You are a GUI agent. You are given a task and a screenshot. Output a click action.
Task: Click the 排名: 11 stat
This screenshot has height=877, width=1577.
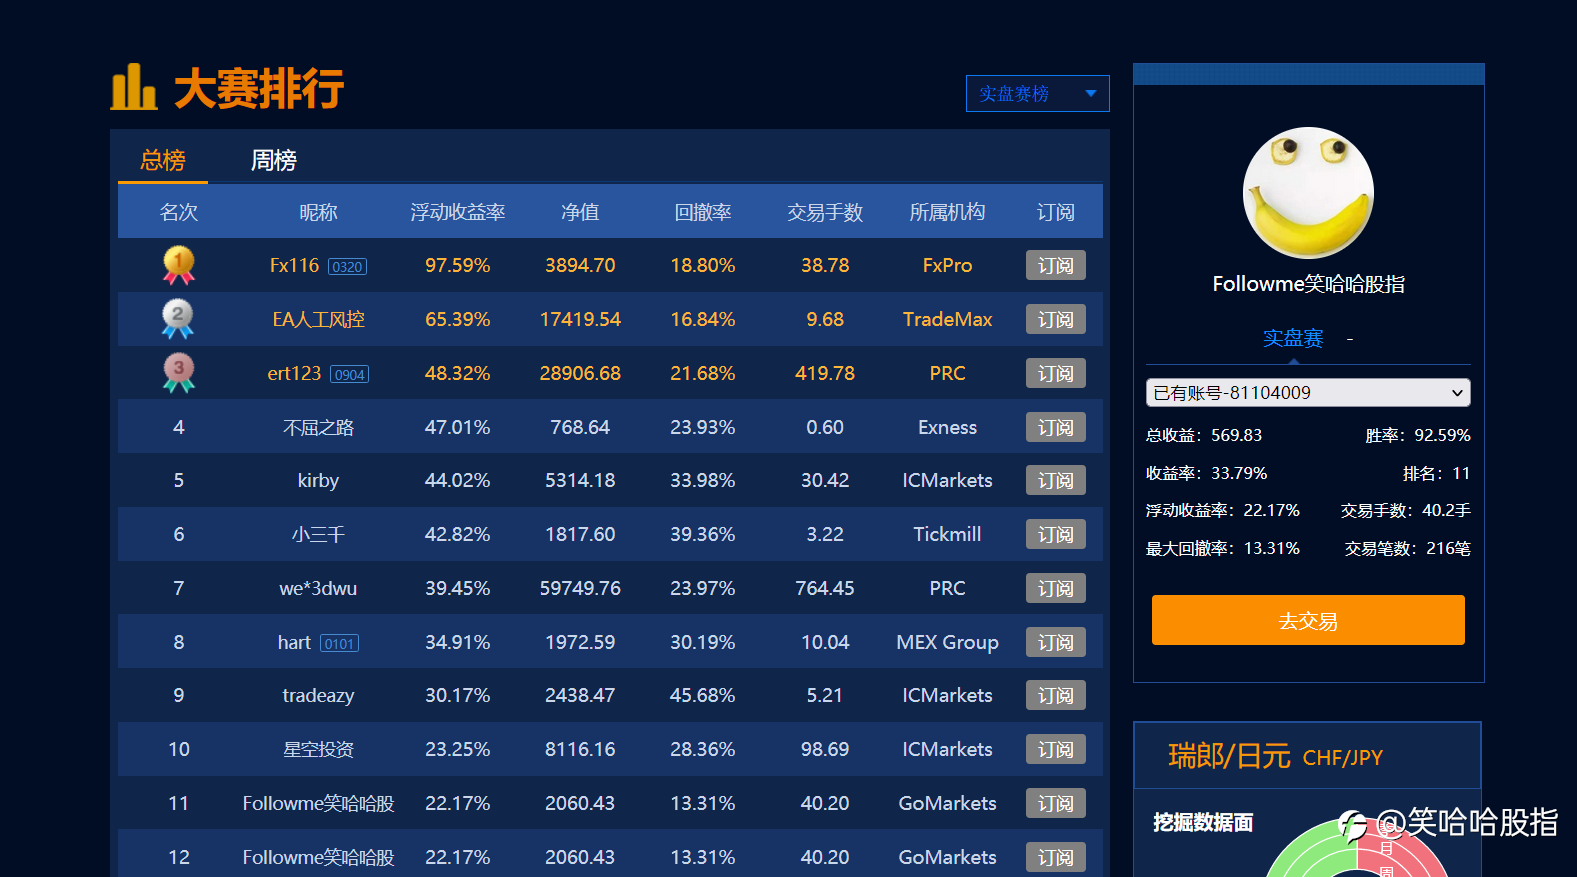click(1436, 473)
